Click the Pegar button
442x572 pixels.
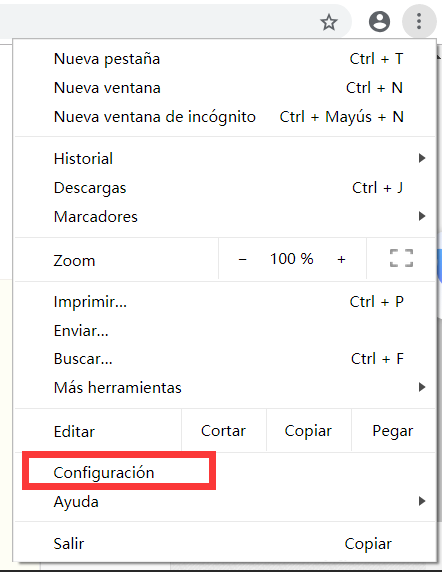click(393, 431)
